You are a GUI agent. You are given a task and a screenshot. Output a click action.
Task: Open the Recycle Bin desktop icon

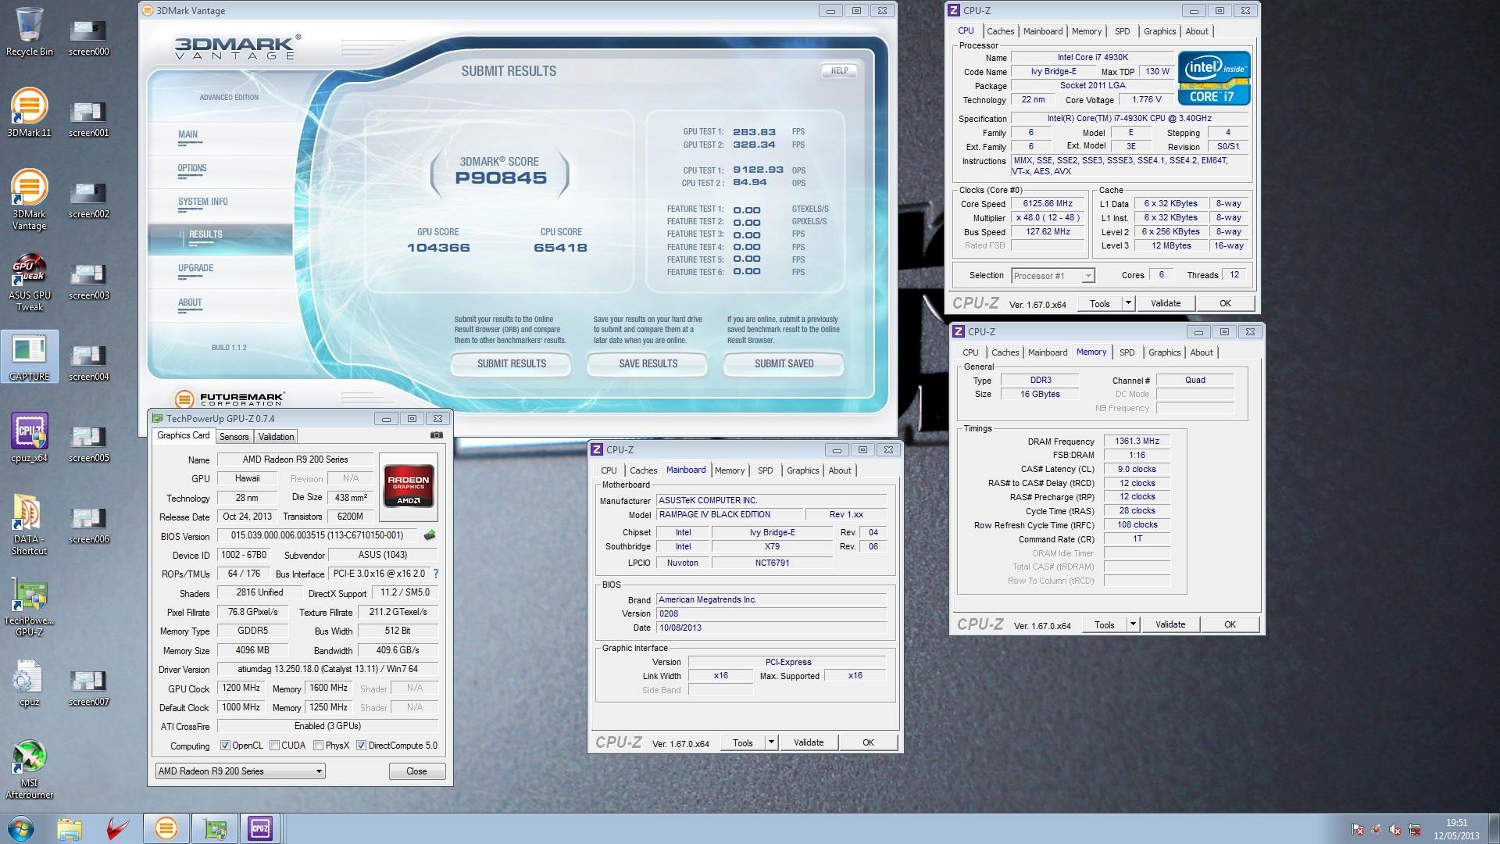pos(29,32)
